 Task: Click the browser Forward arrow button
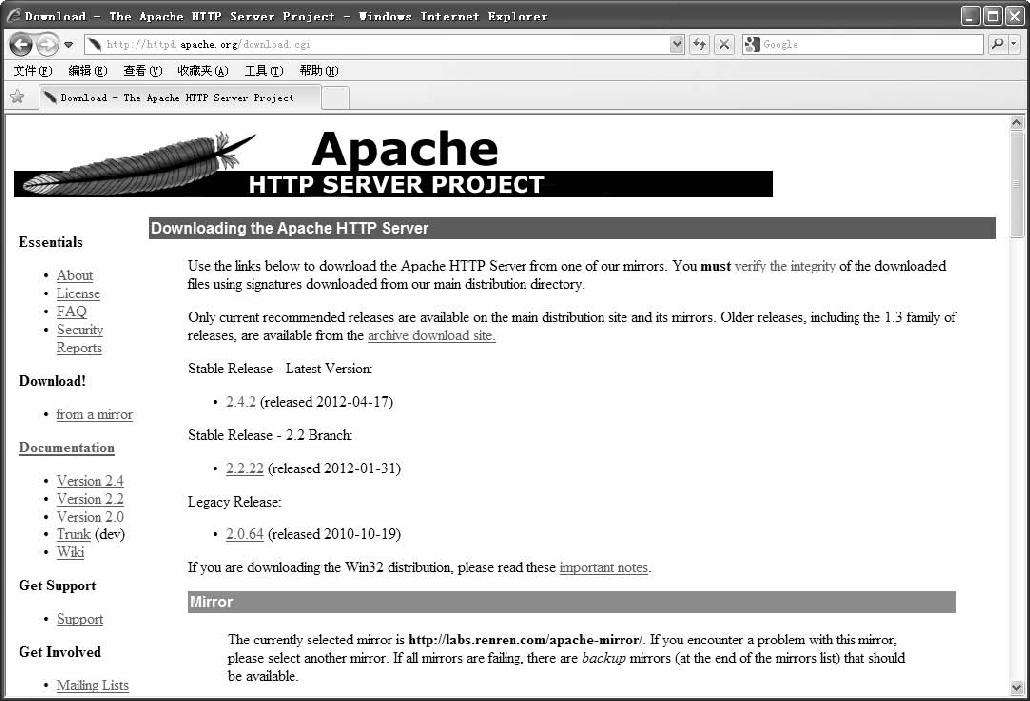pos(46,45)
